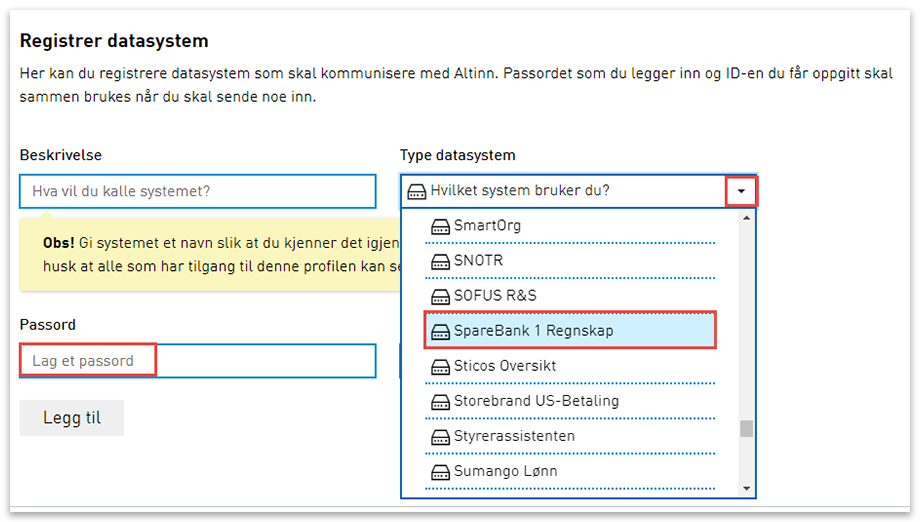Image resolution: width=920 pixels, height=522 pixels.
Task: Click the system icon beside SmartOrg
Action: [440, 227]
